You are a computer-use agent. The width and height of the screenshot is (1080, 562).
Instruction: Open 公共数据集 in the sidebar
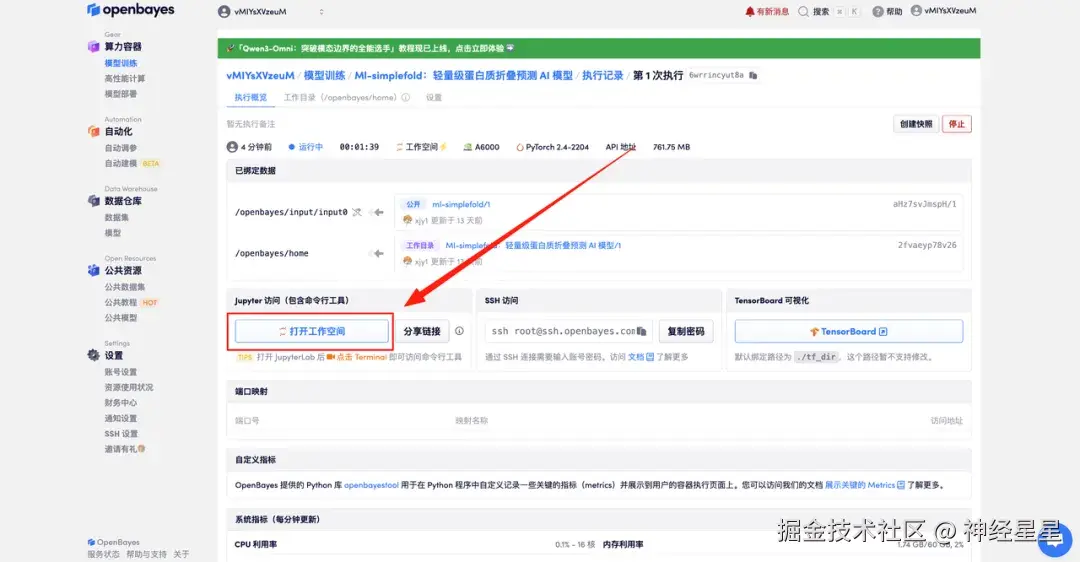coord(125,287)
